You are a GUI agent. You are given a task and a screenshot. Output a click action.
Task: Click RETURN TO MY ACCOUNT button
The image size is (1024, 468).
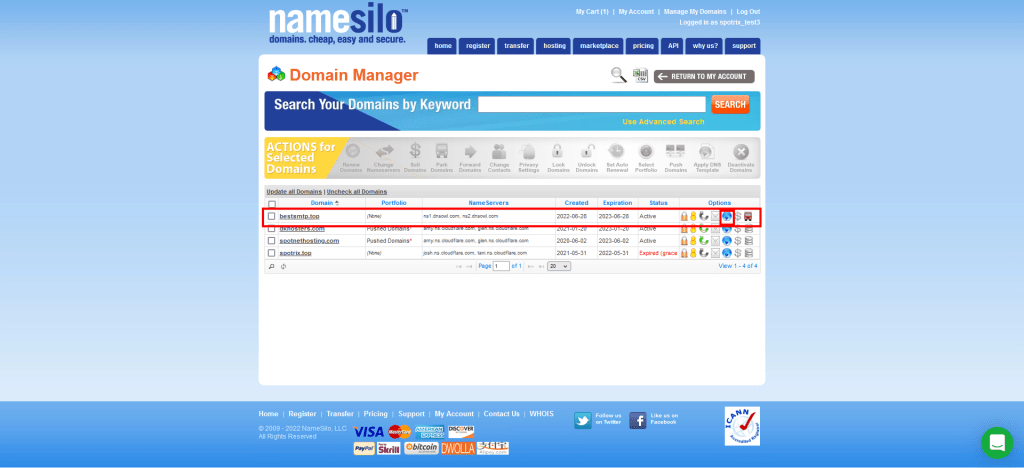click(704, 76)
